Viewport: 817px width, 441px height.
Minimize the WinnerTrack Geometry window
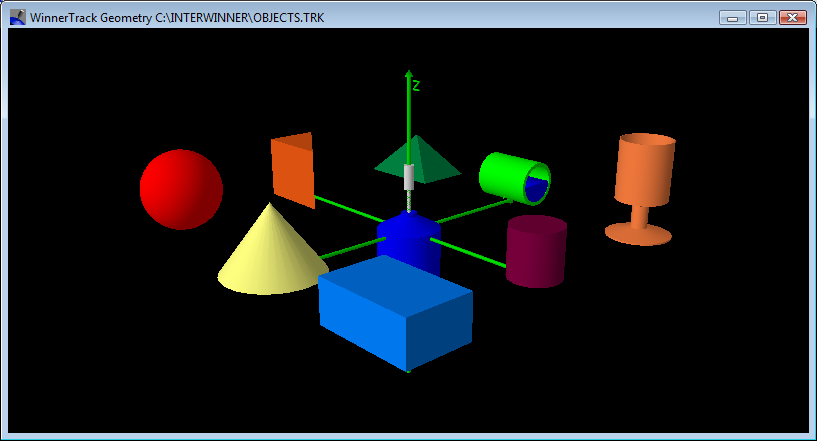733,18
